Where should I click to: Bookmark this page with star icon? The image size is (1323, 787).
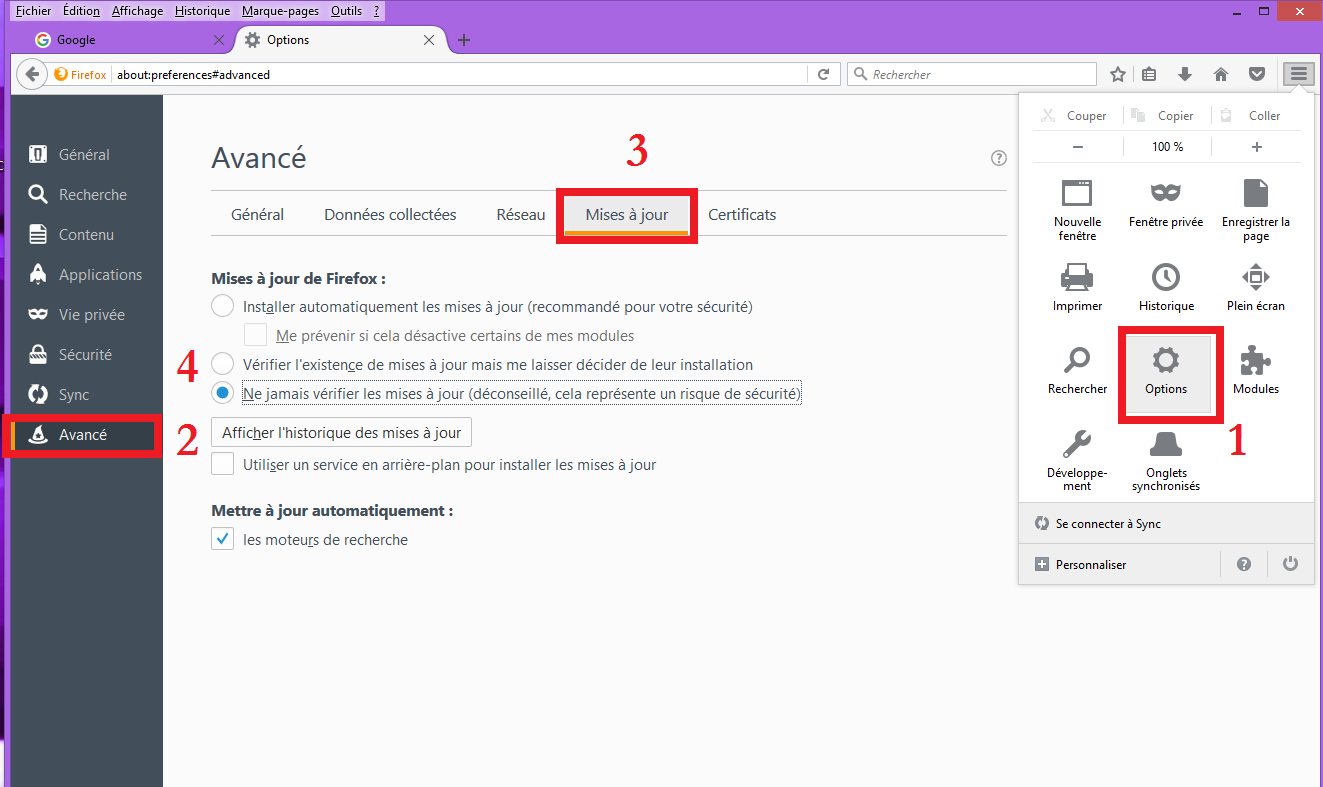(x=1118, y=74)
